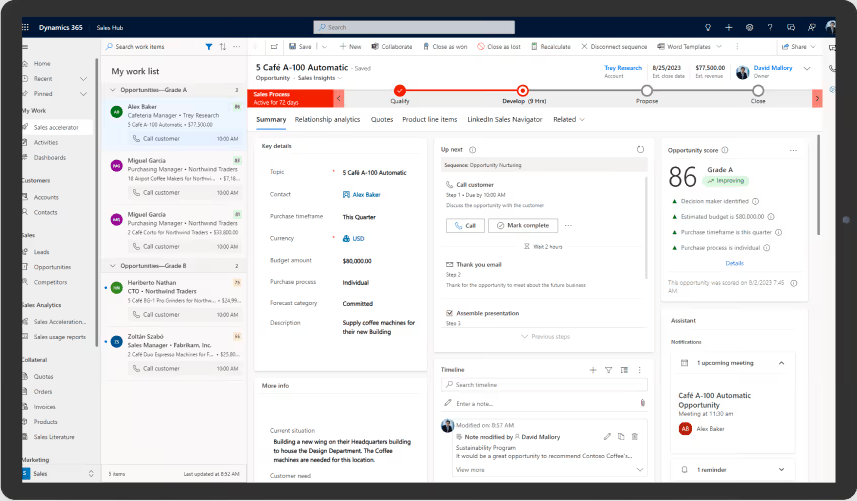Edit the note with pencil icon
This screenshot has height=501, width=857.
(x=607, y=437)
